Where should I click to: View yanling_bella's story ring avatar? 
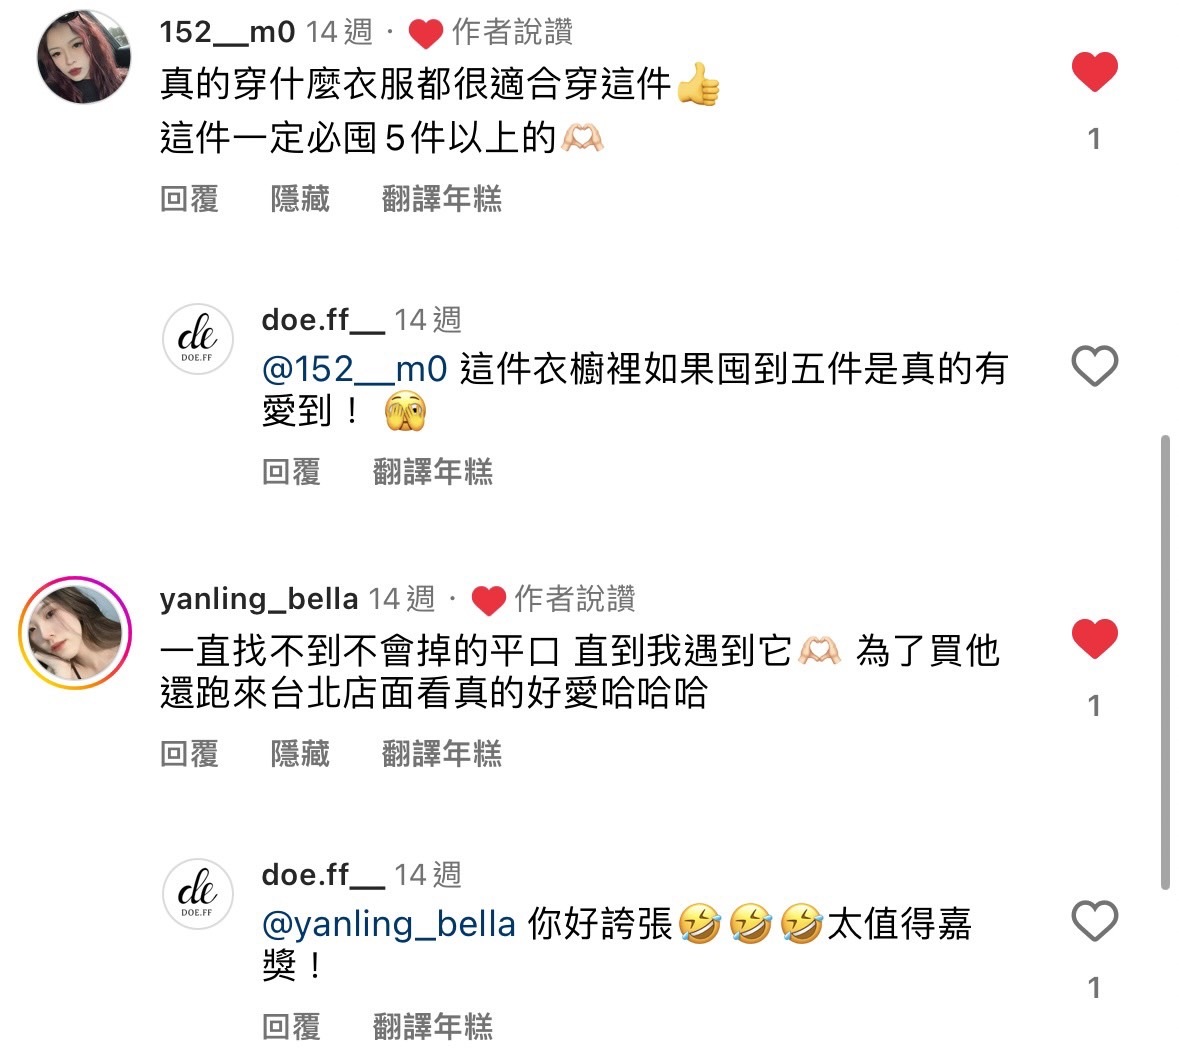pos(75,633)
